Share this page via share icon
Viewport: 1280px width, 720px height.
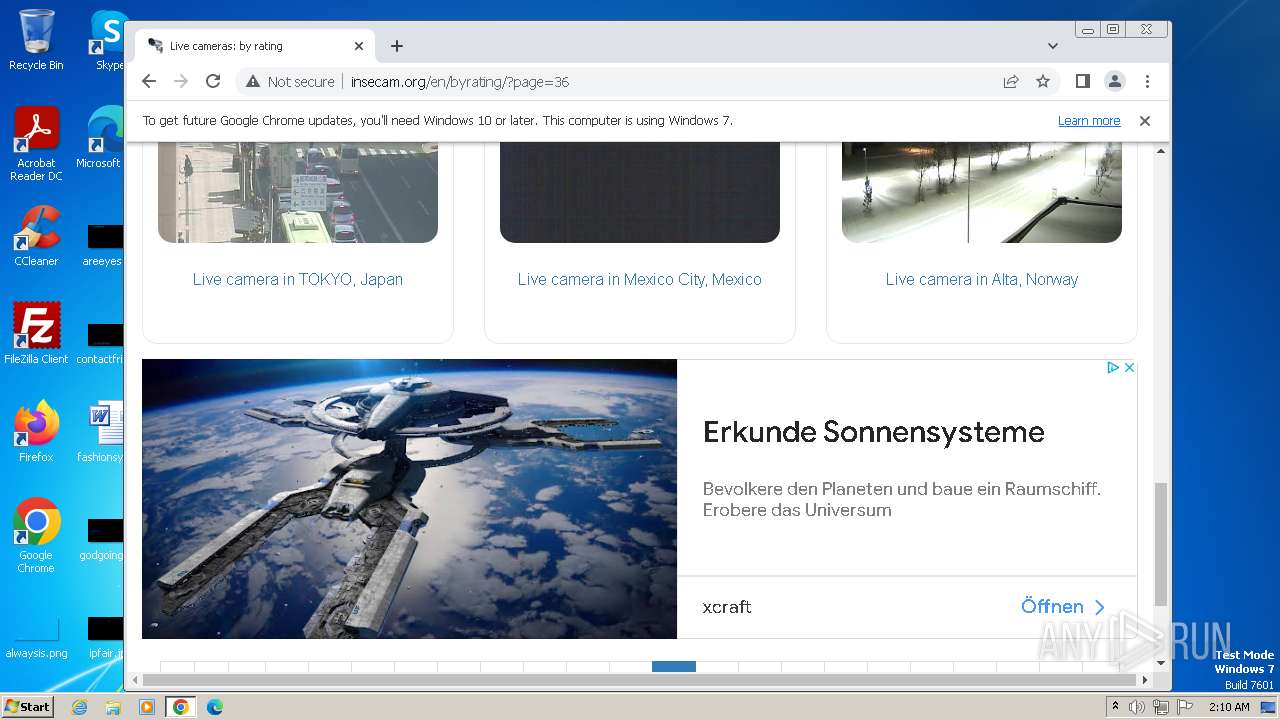(x=1011, y=81)
